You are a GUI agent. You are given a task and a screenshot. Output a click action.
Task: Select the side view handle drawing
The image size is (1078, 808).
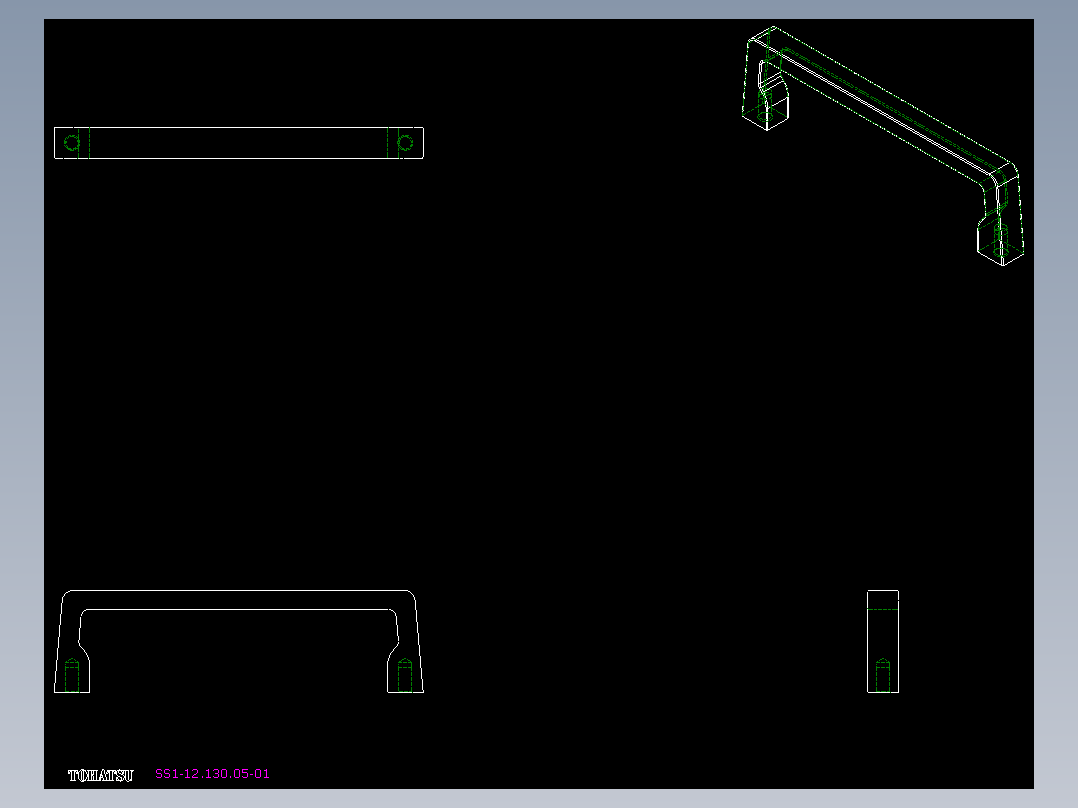pyautogui.click(x=883, y=641)
